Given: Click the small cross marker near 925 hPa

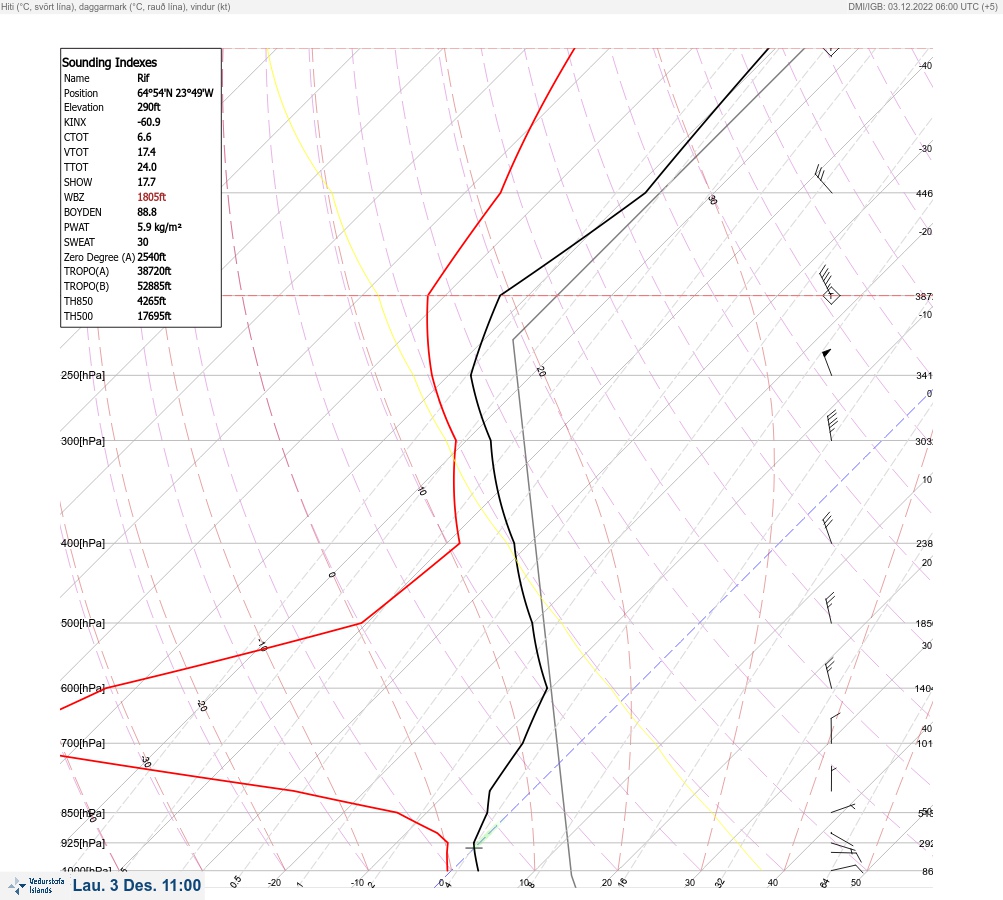Looking at the screenshot, I should tap(474, 848).
